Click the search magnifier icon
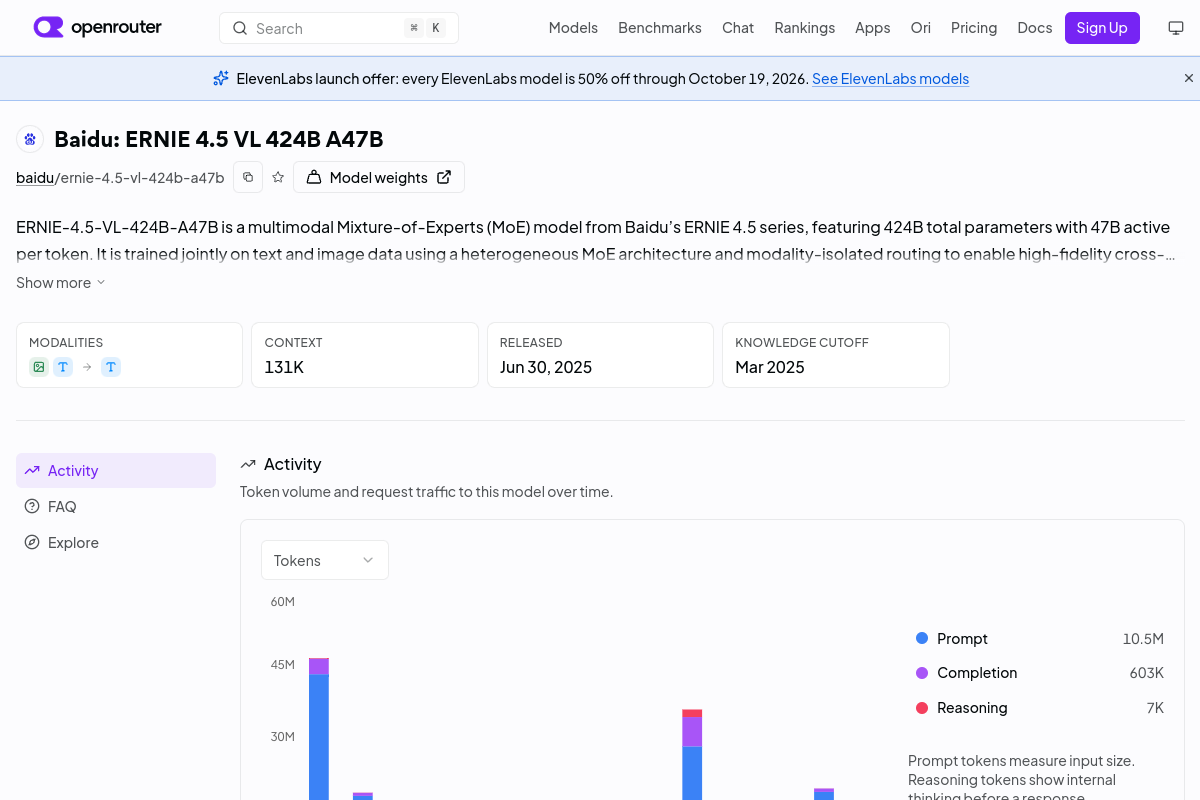Image resolution: width=1200 pixels, height=800 pixels. click(x=240, y=28)
